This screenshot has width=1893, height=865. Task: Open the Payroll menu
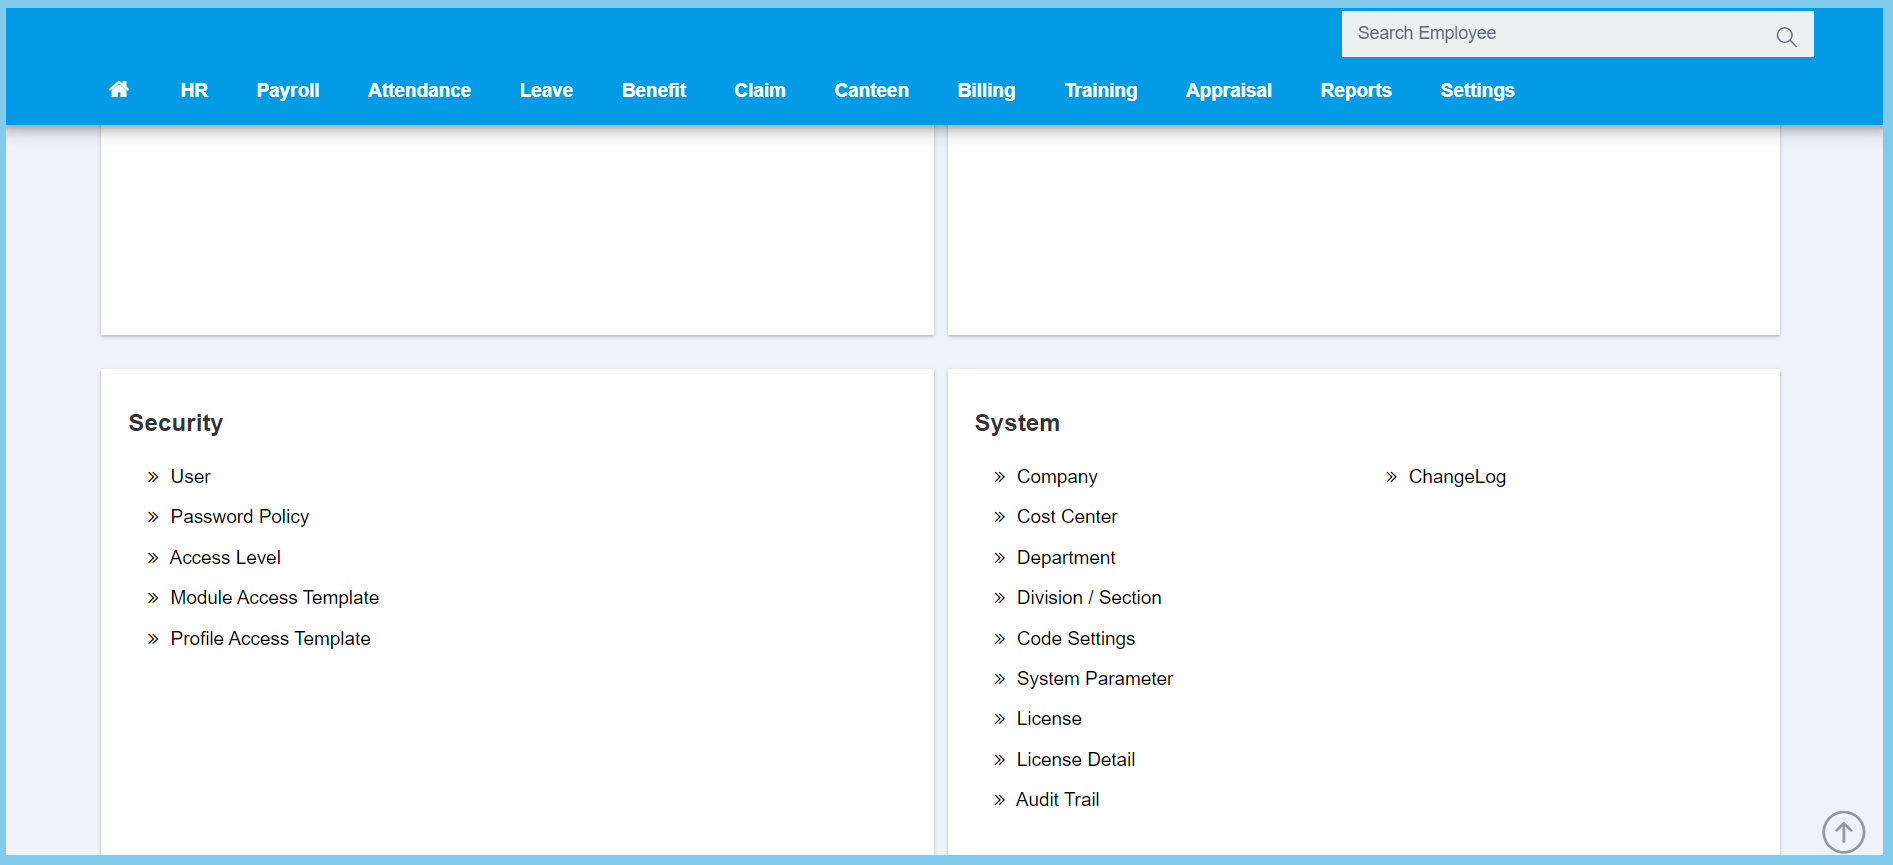[x=288, y=90]
